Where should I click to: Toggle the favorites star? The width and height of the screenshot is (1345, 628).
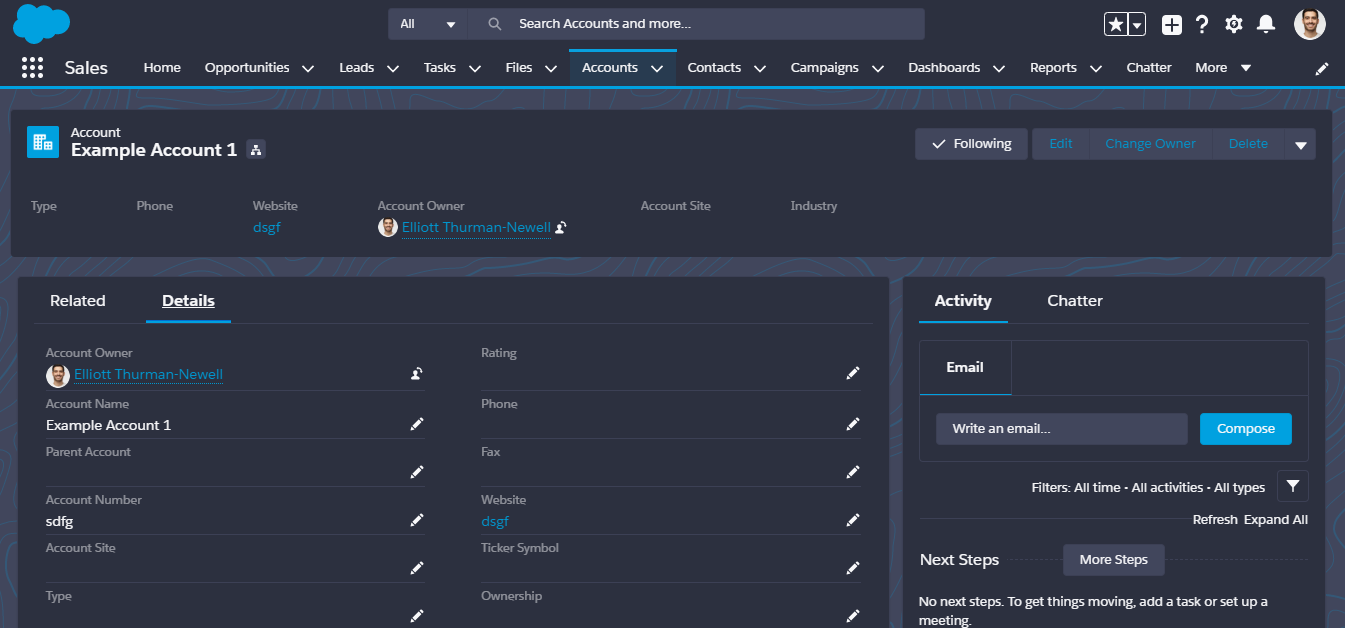coord(1117,23)
